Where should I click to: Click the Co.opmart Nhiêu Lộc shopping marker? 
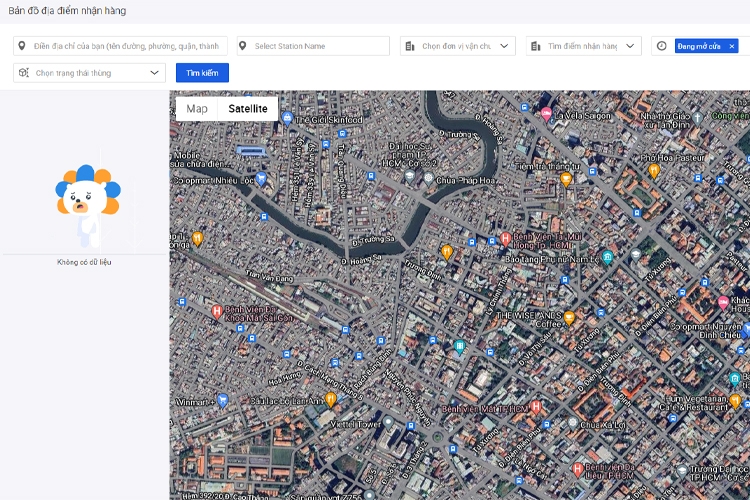point(261,180)
